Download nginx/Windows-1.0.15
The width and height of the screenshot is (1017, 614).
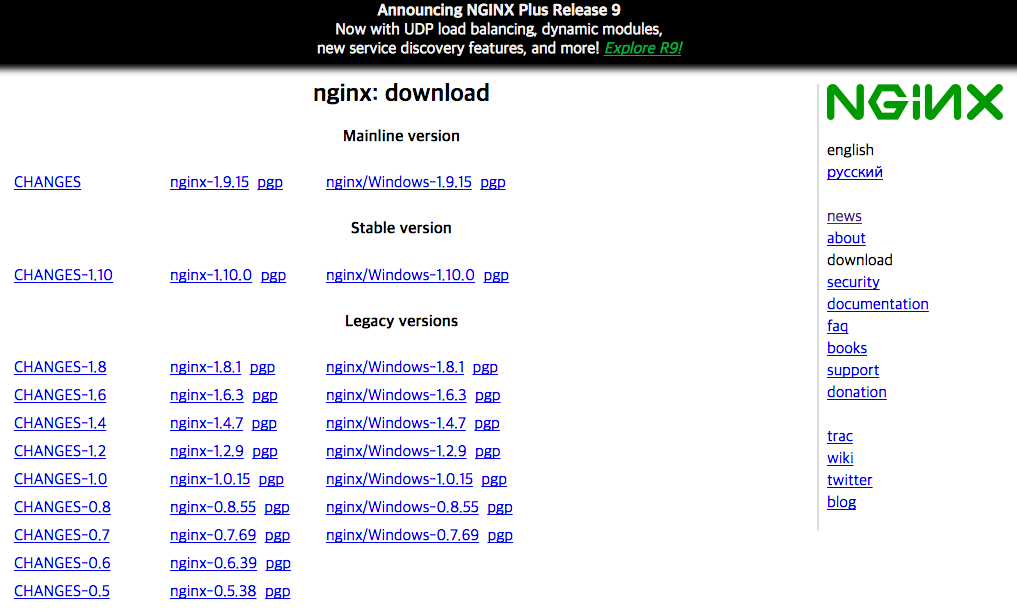[400, 479]
